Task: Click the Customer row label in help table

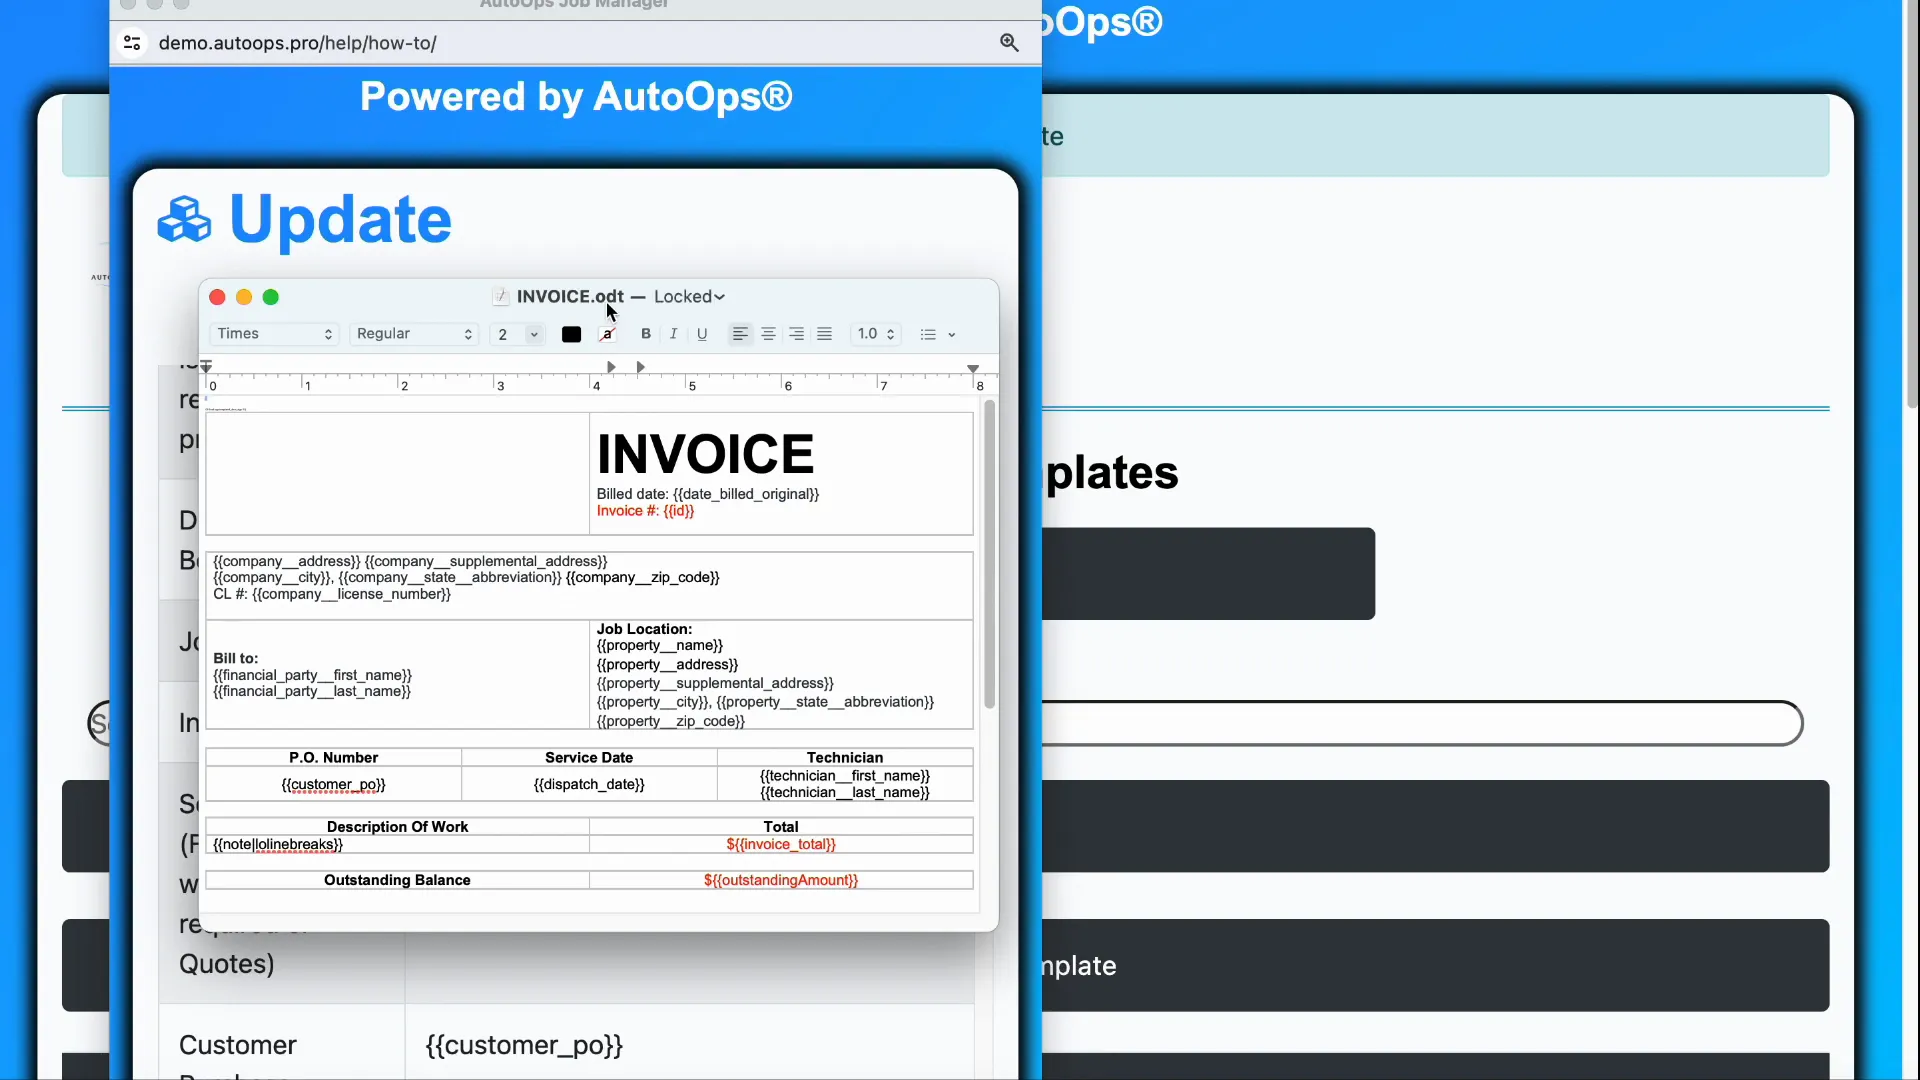Action: pyautogui.click(x=238, y=1046)
